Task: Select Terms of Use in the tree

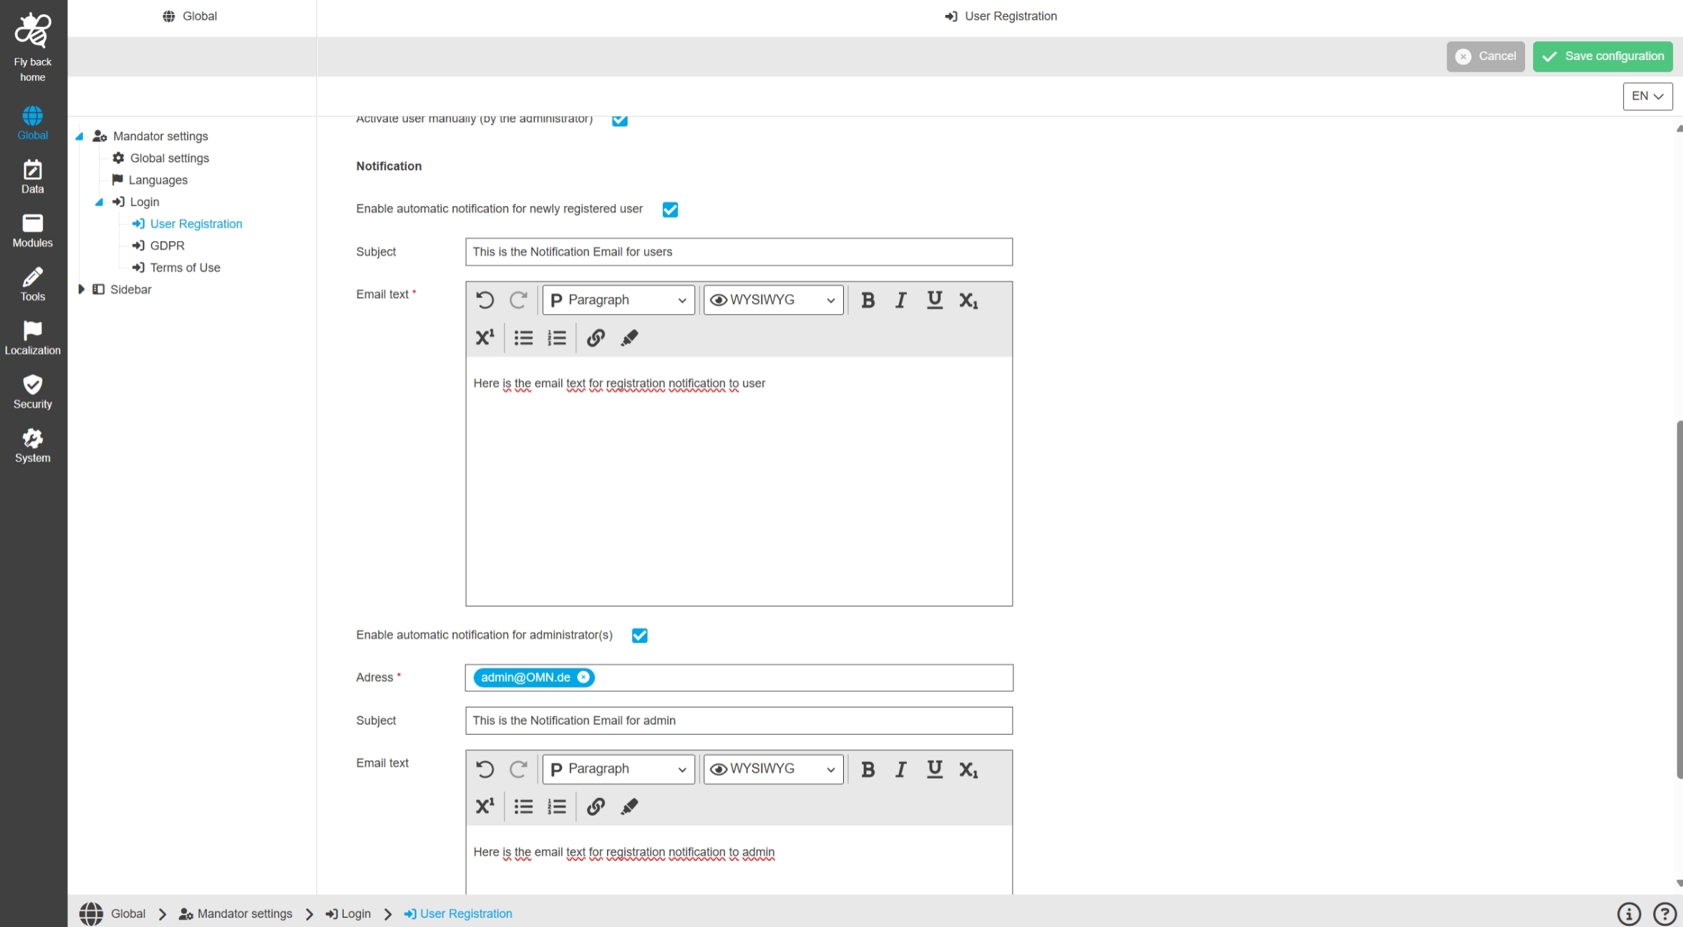Action: (x=176, y=268)
